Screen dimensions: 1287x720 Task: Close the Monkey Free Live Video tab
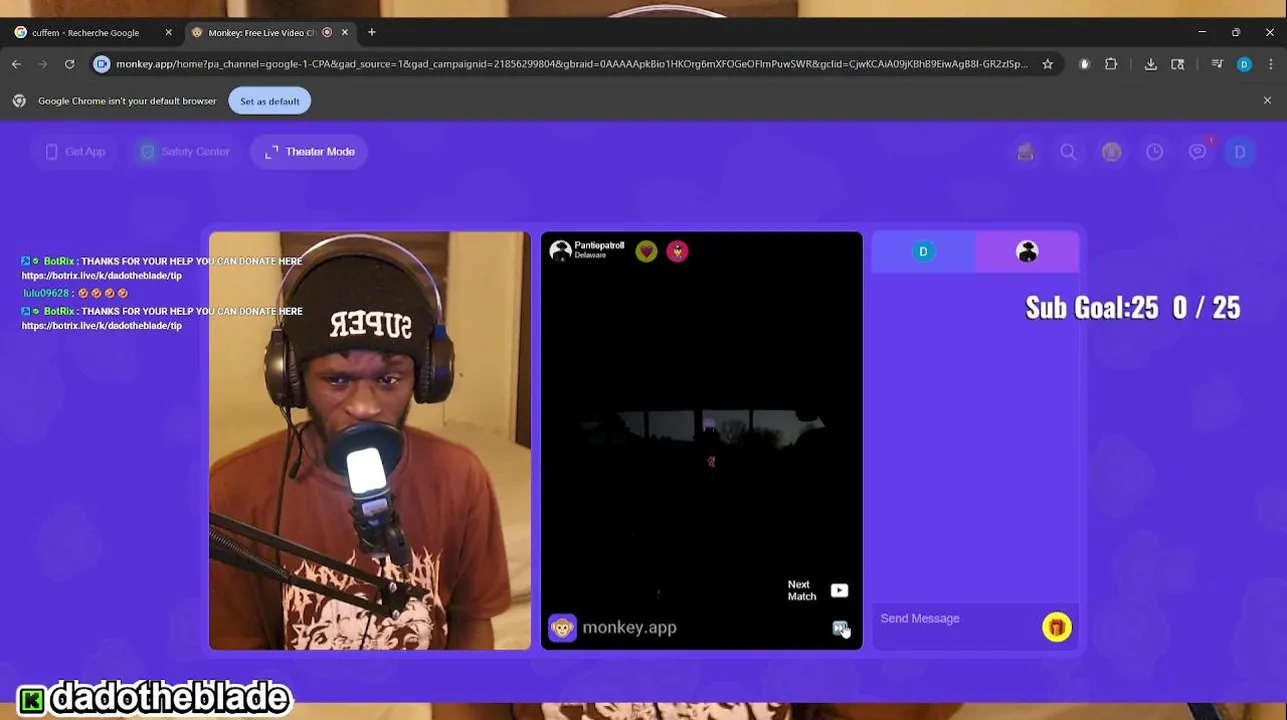coord(345,32)
